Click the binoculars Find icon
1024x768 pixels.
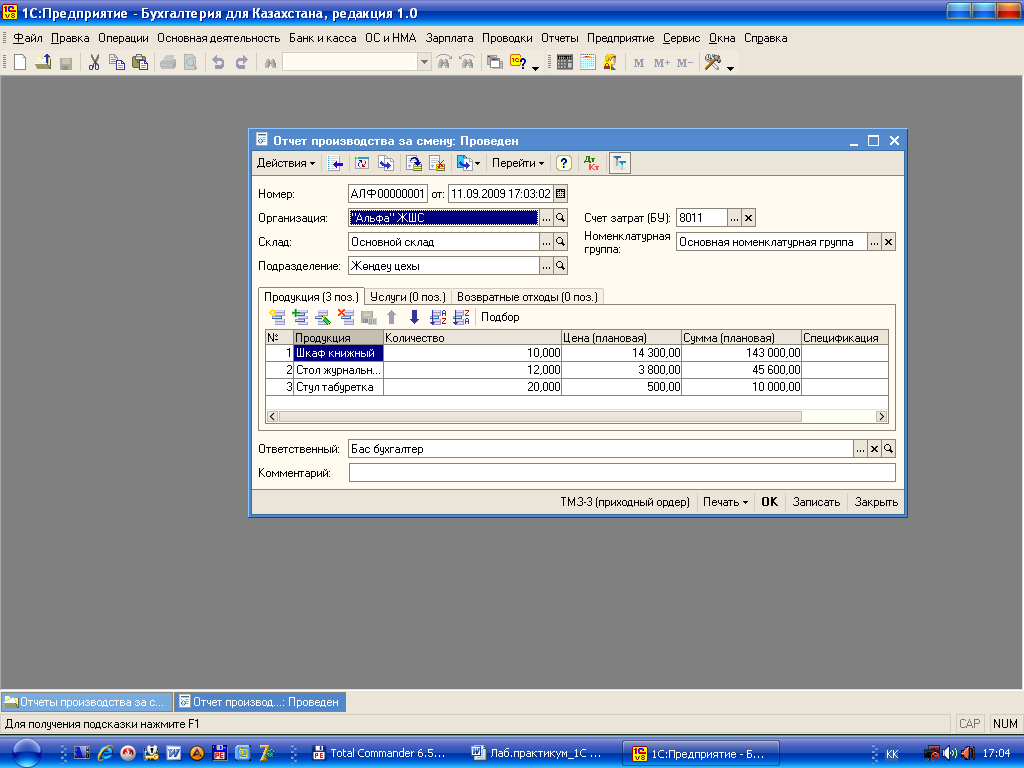coord(270,63)
